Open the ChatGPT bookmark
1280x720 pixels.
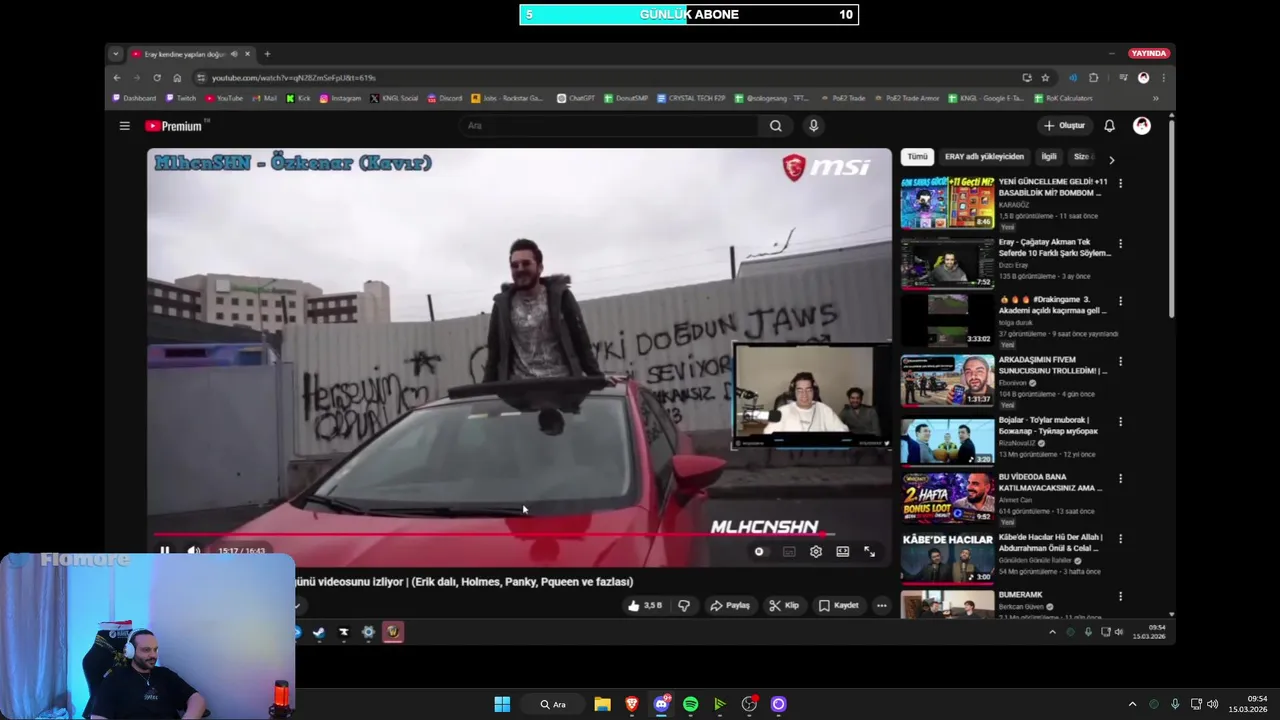click(x=576, y=98)
